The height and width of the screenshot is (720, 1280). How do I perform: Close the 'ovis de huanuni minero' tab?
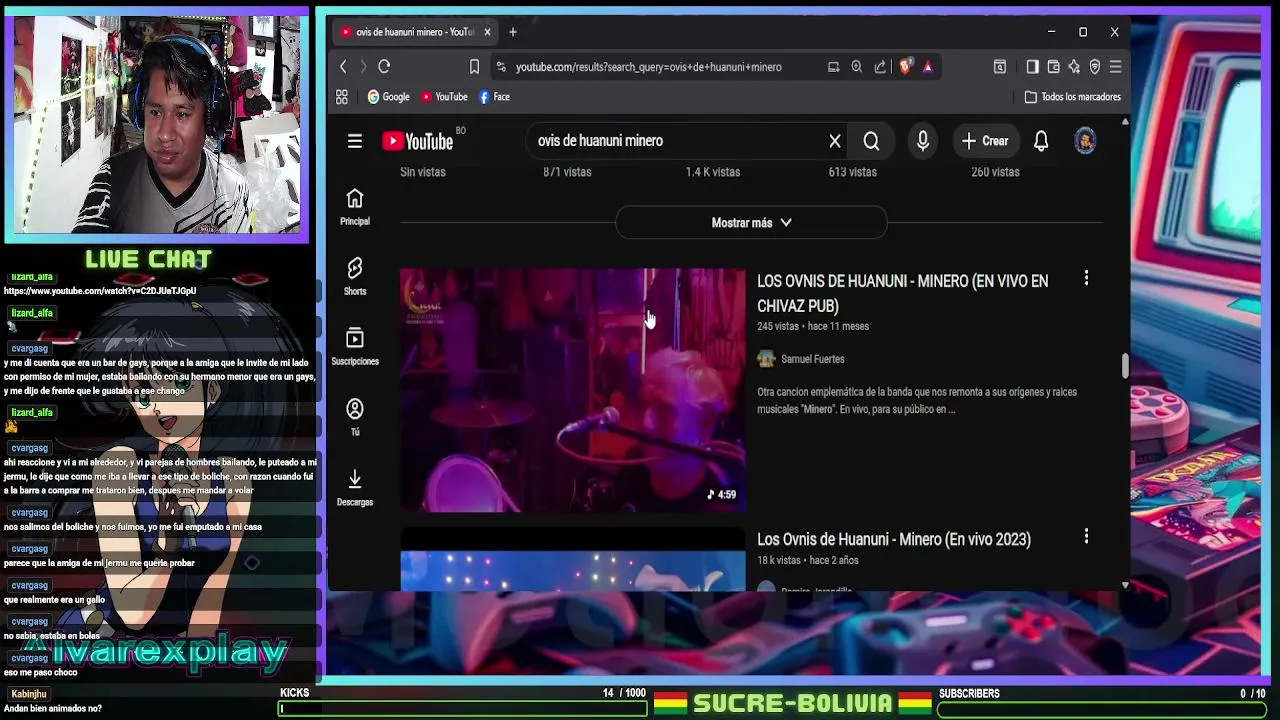tap(487, 32)
